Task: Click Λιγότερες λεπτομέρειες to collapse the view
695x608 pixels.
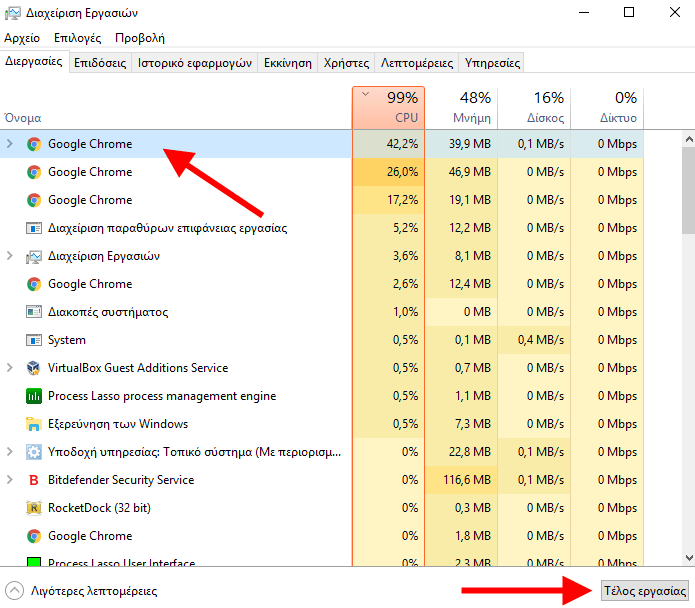Action: pos(81,591)
